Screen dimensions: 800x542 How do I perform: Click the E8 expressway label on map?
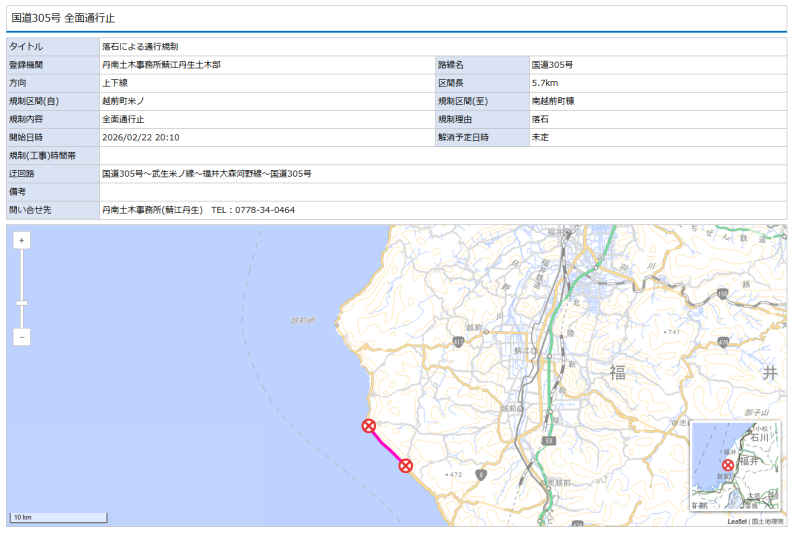pyautogui.click(x=549, y=441)
